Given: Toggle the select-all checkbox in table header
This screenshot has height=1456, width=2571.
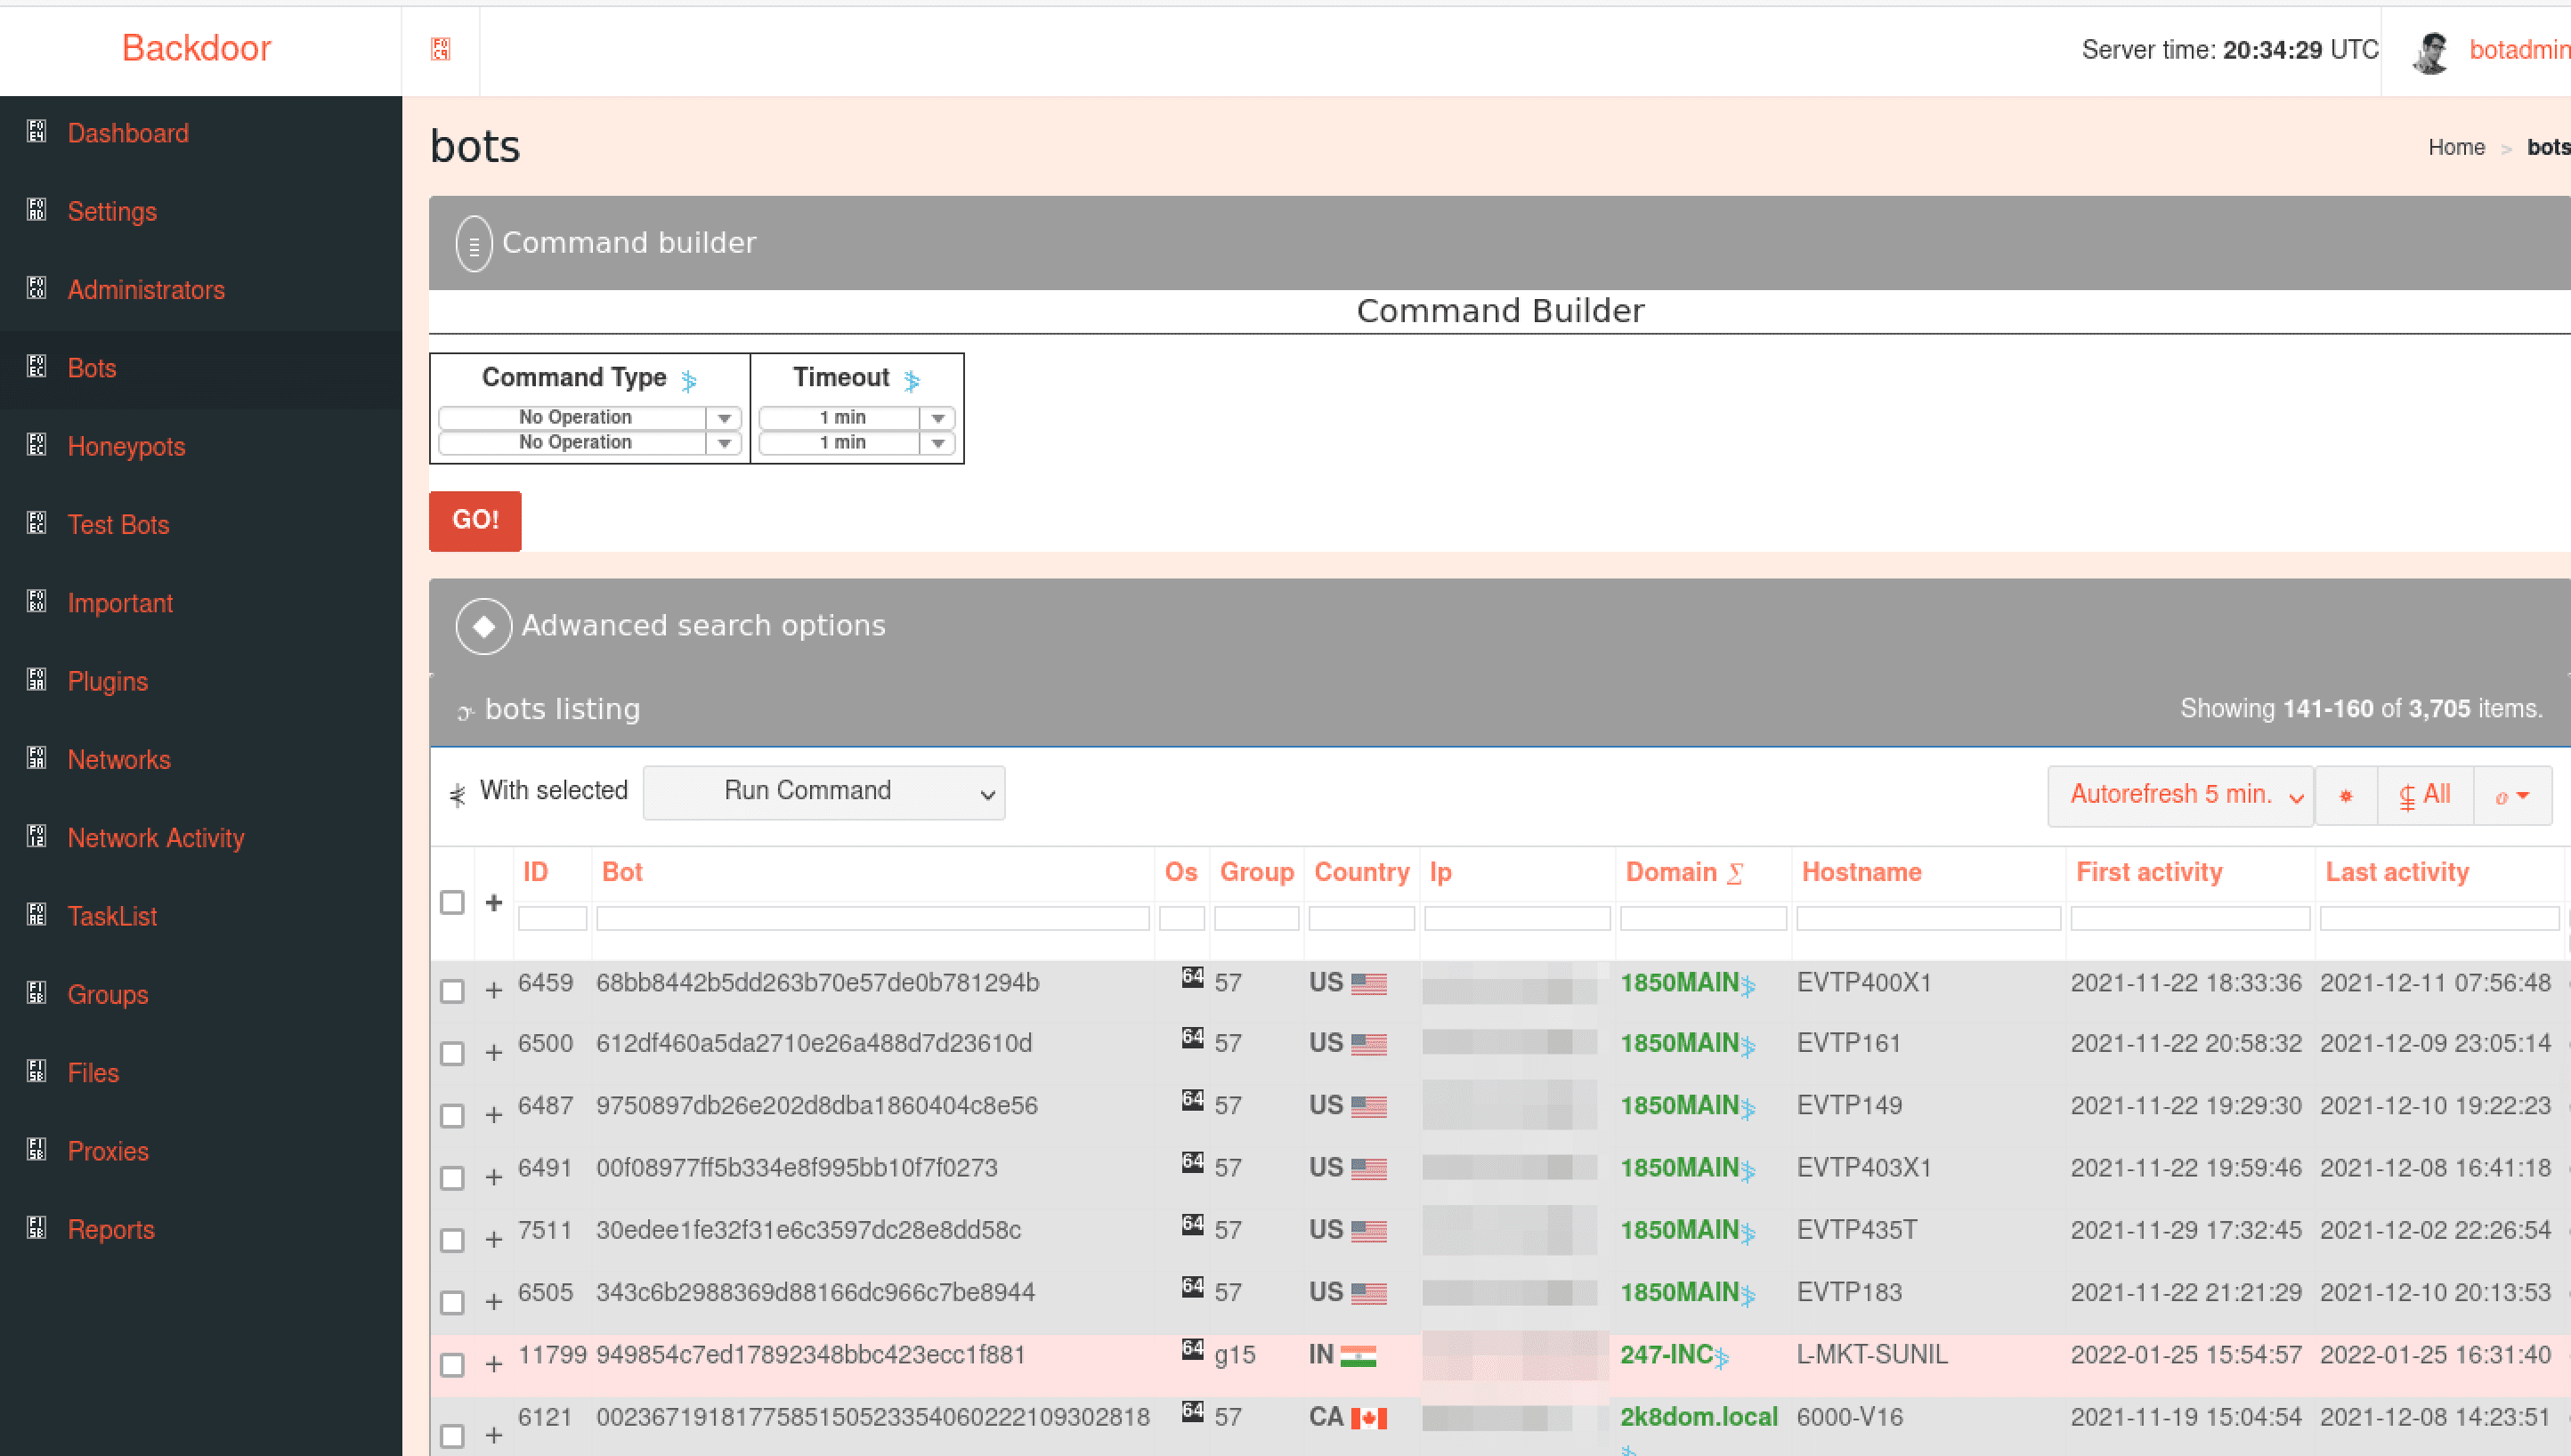Looking at the screenshot, I should (x=452, y=902).
